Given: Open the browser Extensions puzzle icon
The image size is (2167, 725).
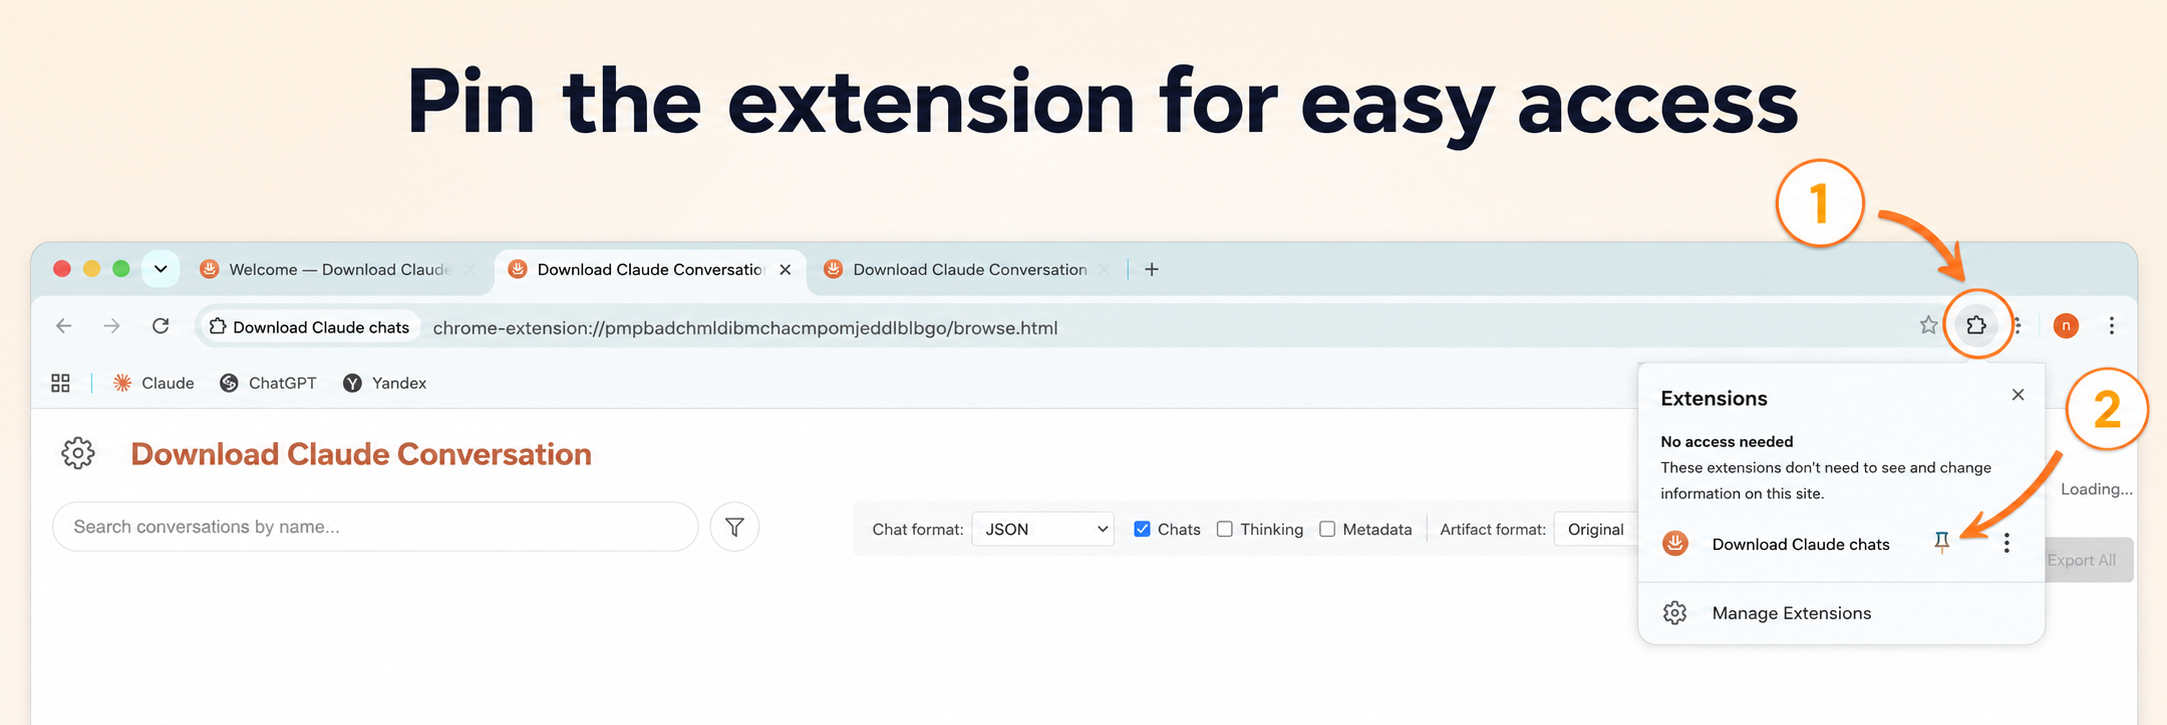Looking at the screenshot, I should 1976,325.
